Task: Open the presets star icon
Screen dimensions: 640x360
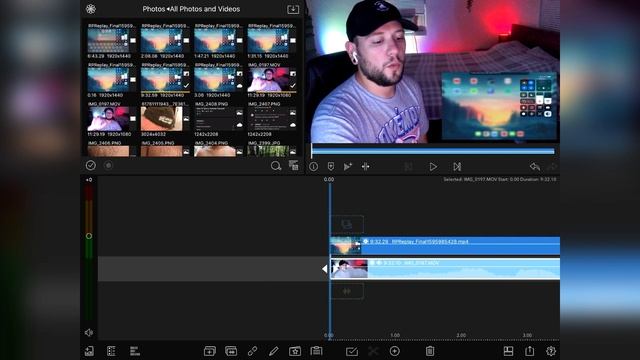Action: 295,351
